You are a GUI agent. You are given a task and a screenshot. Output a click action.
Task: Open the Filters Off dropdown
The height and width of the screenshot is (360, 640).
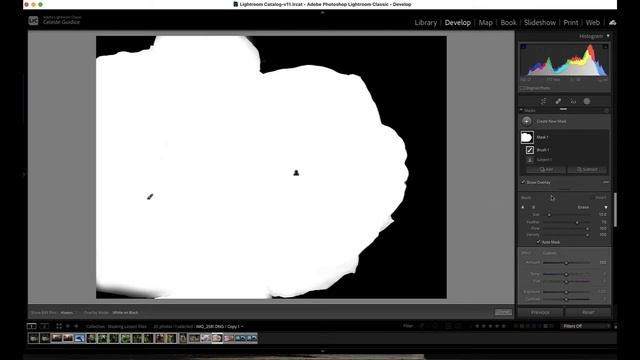(x=584, y=326)
